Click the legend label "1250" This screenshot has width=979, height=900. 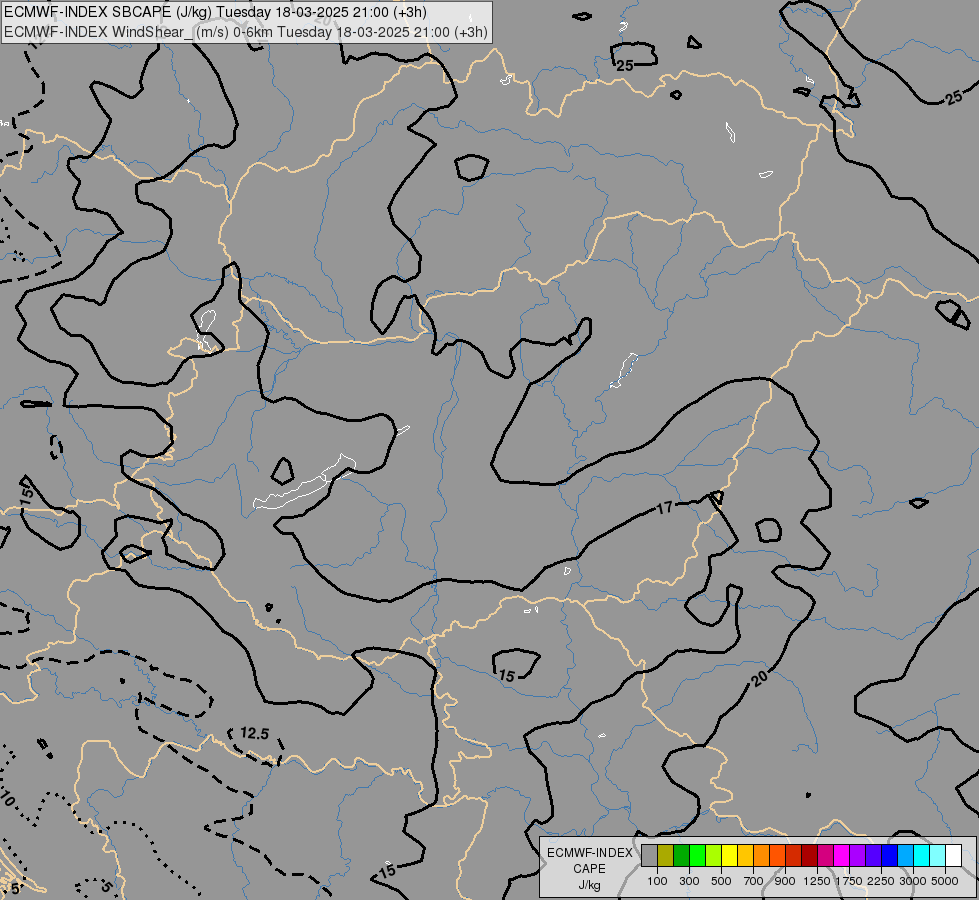(x=817, y=881)
